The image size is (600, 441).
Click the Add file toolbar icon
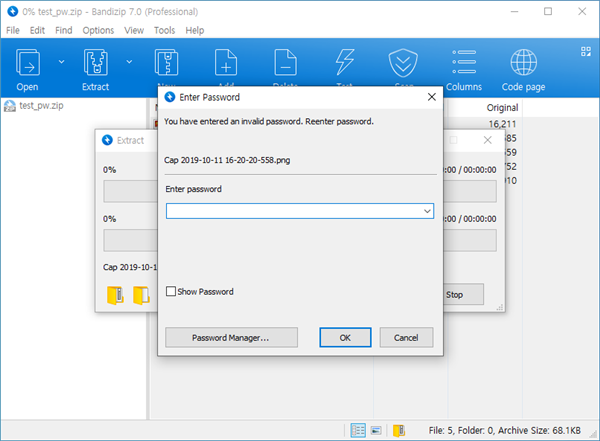pos(228,64)
